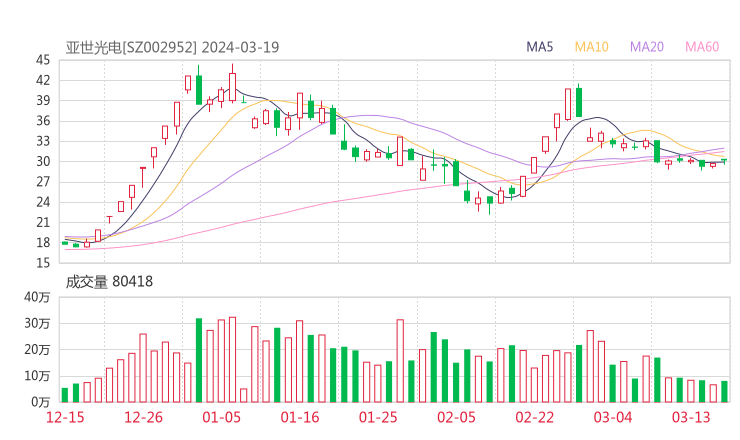Click the 21 price axis label
Viewport: 740px width, 440px height.
click(43, 222)
